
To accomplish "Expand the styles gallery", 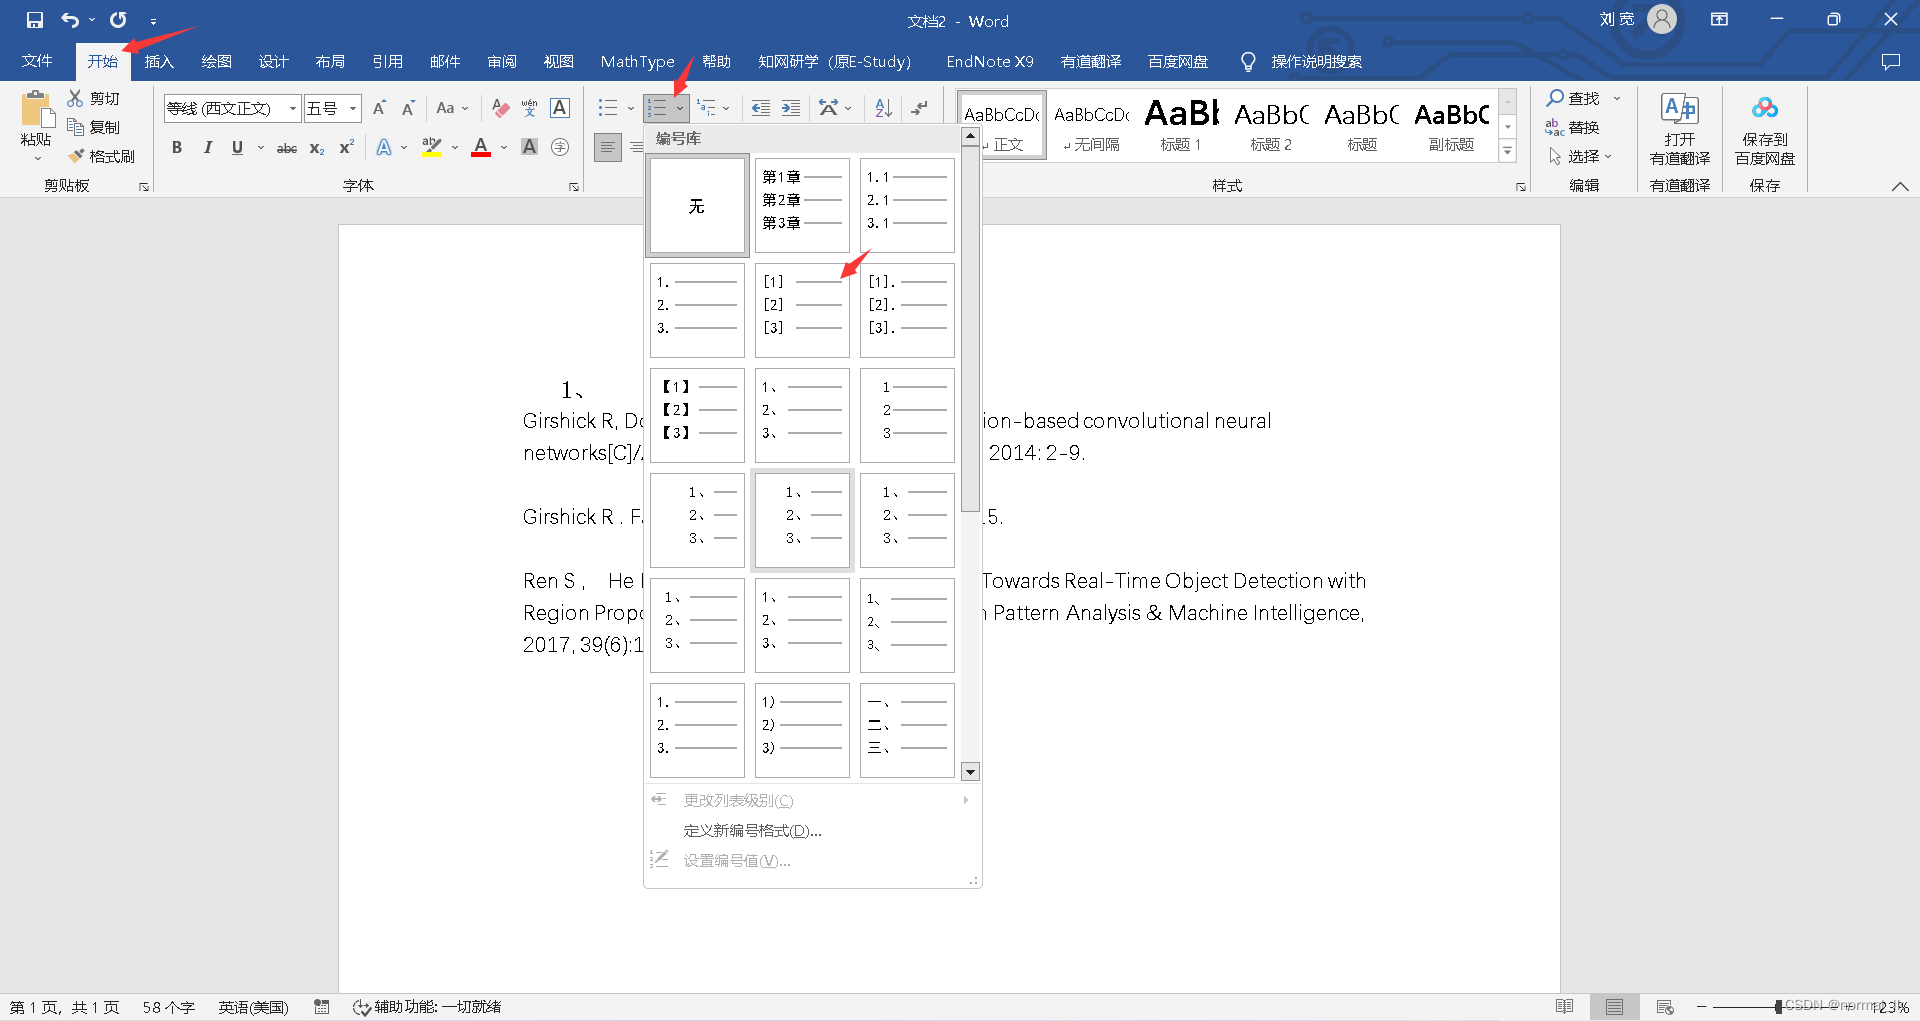I will tap(1508, 151).
